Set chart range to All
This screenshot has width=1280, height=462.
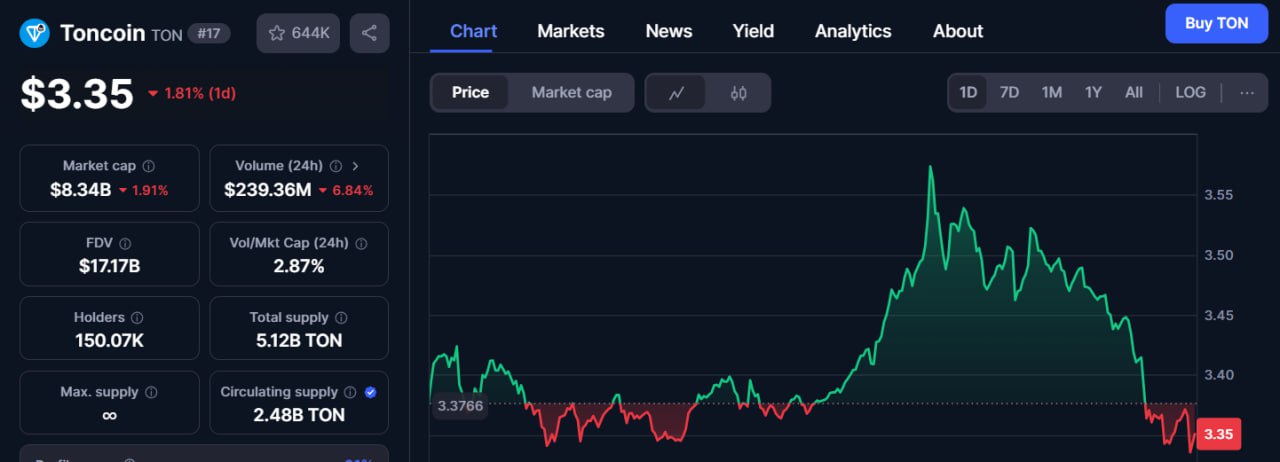1133,92
